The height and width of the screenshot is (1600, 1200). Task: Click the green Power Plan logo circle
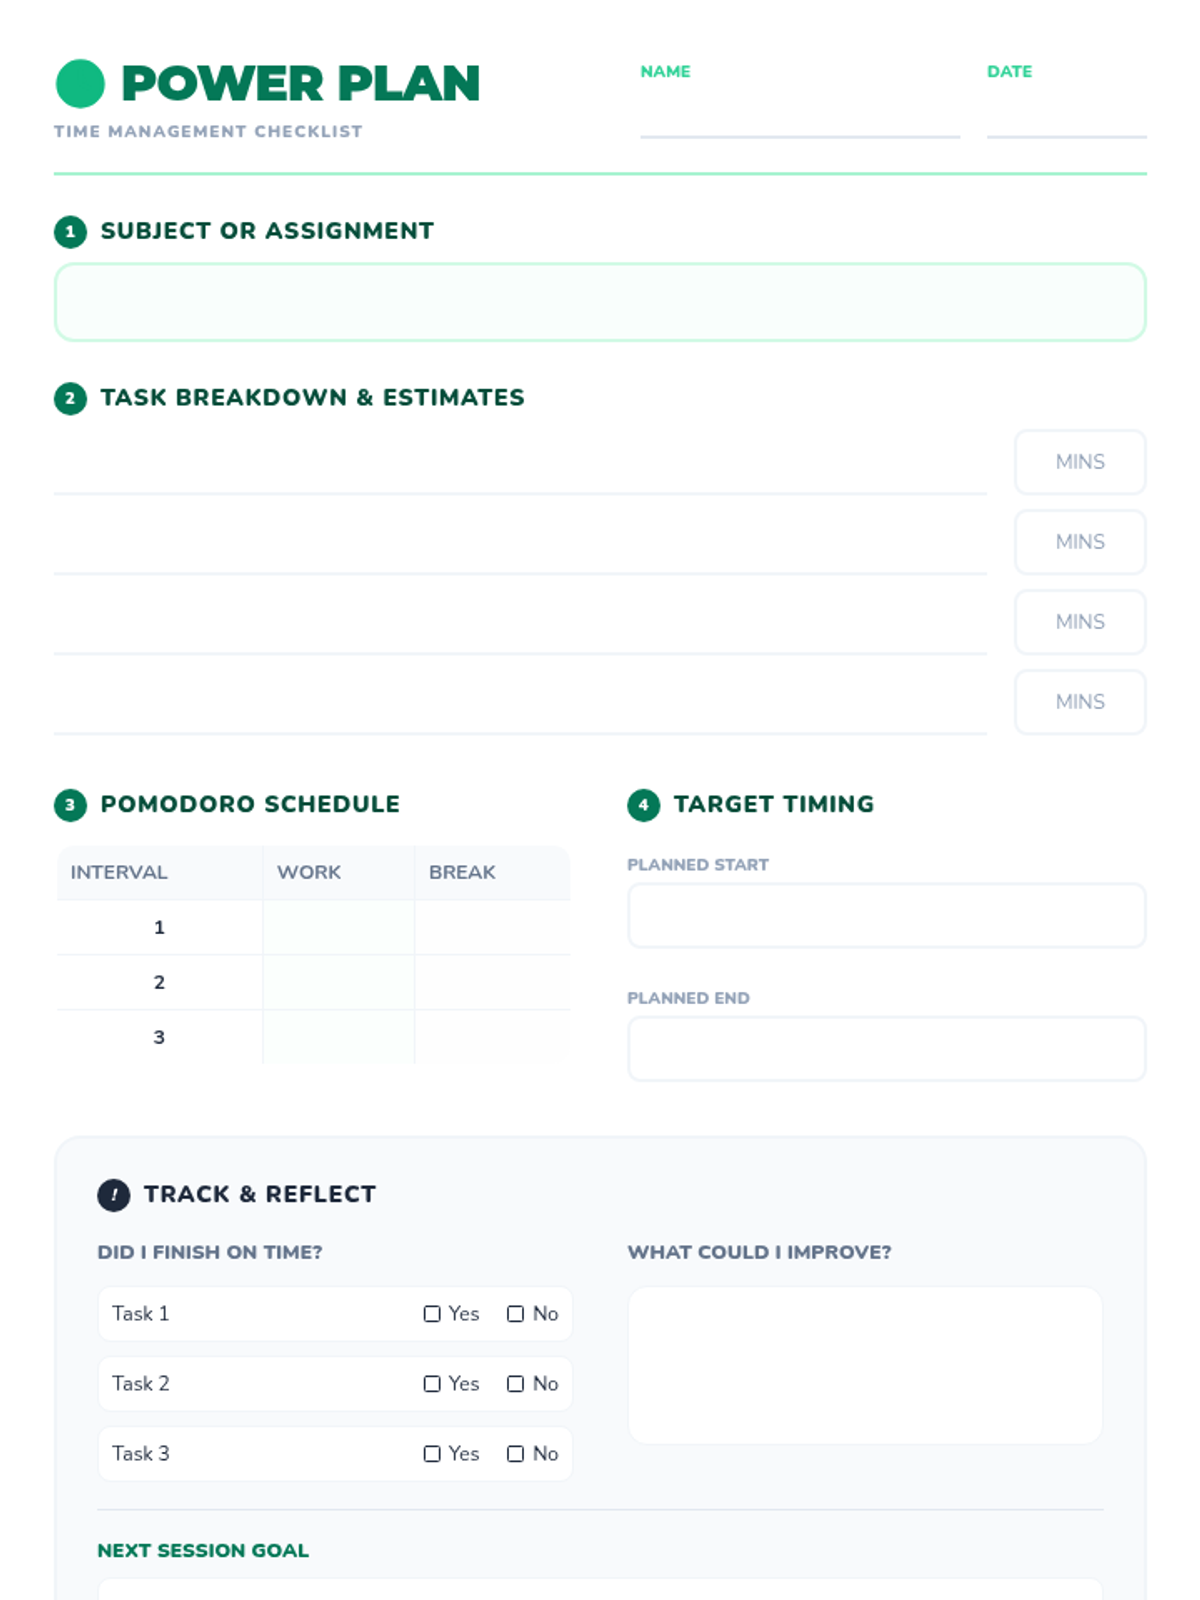[x=80, y=83]
